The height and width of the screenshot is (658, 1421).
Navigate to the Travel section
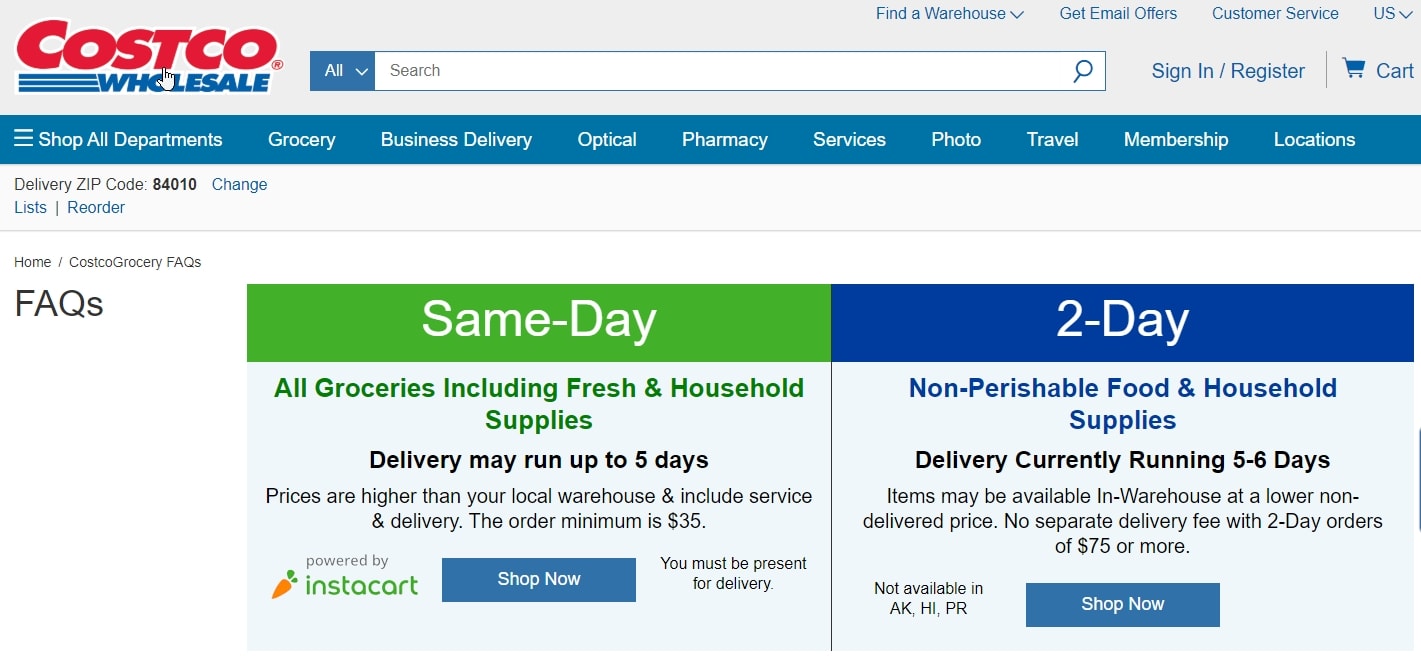click(x=1052, y=139)
